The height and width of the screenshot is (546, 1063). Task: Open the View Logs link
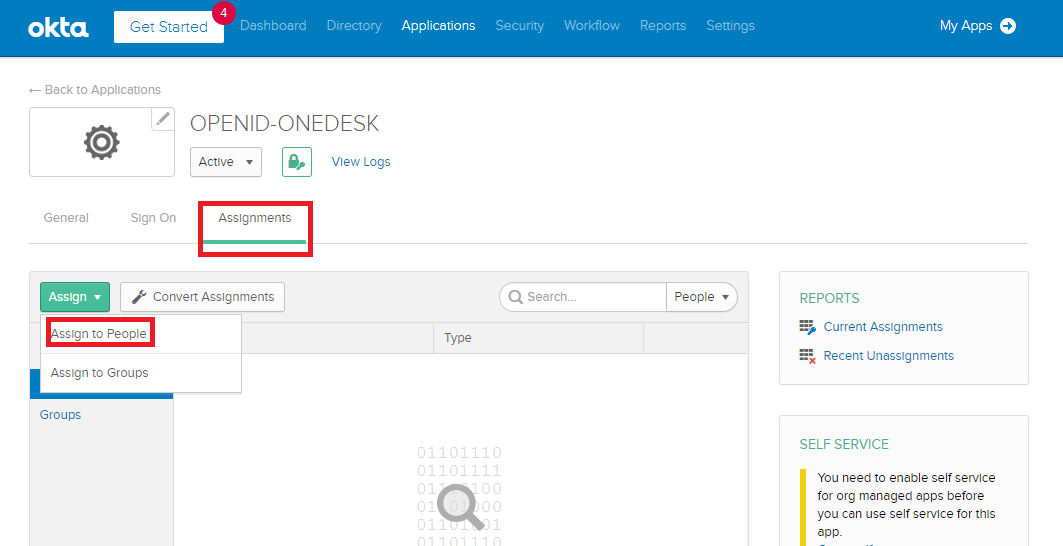[361, 162]
